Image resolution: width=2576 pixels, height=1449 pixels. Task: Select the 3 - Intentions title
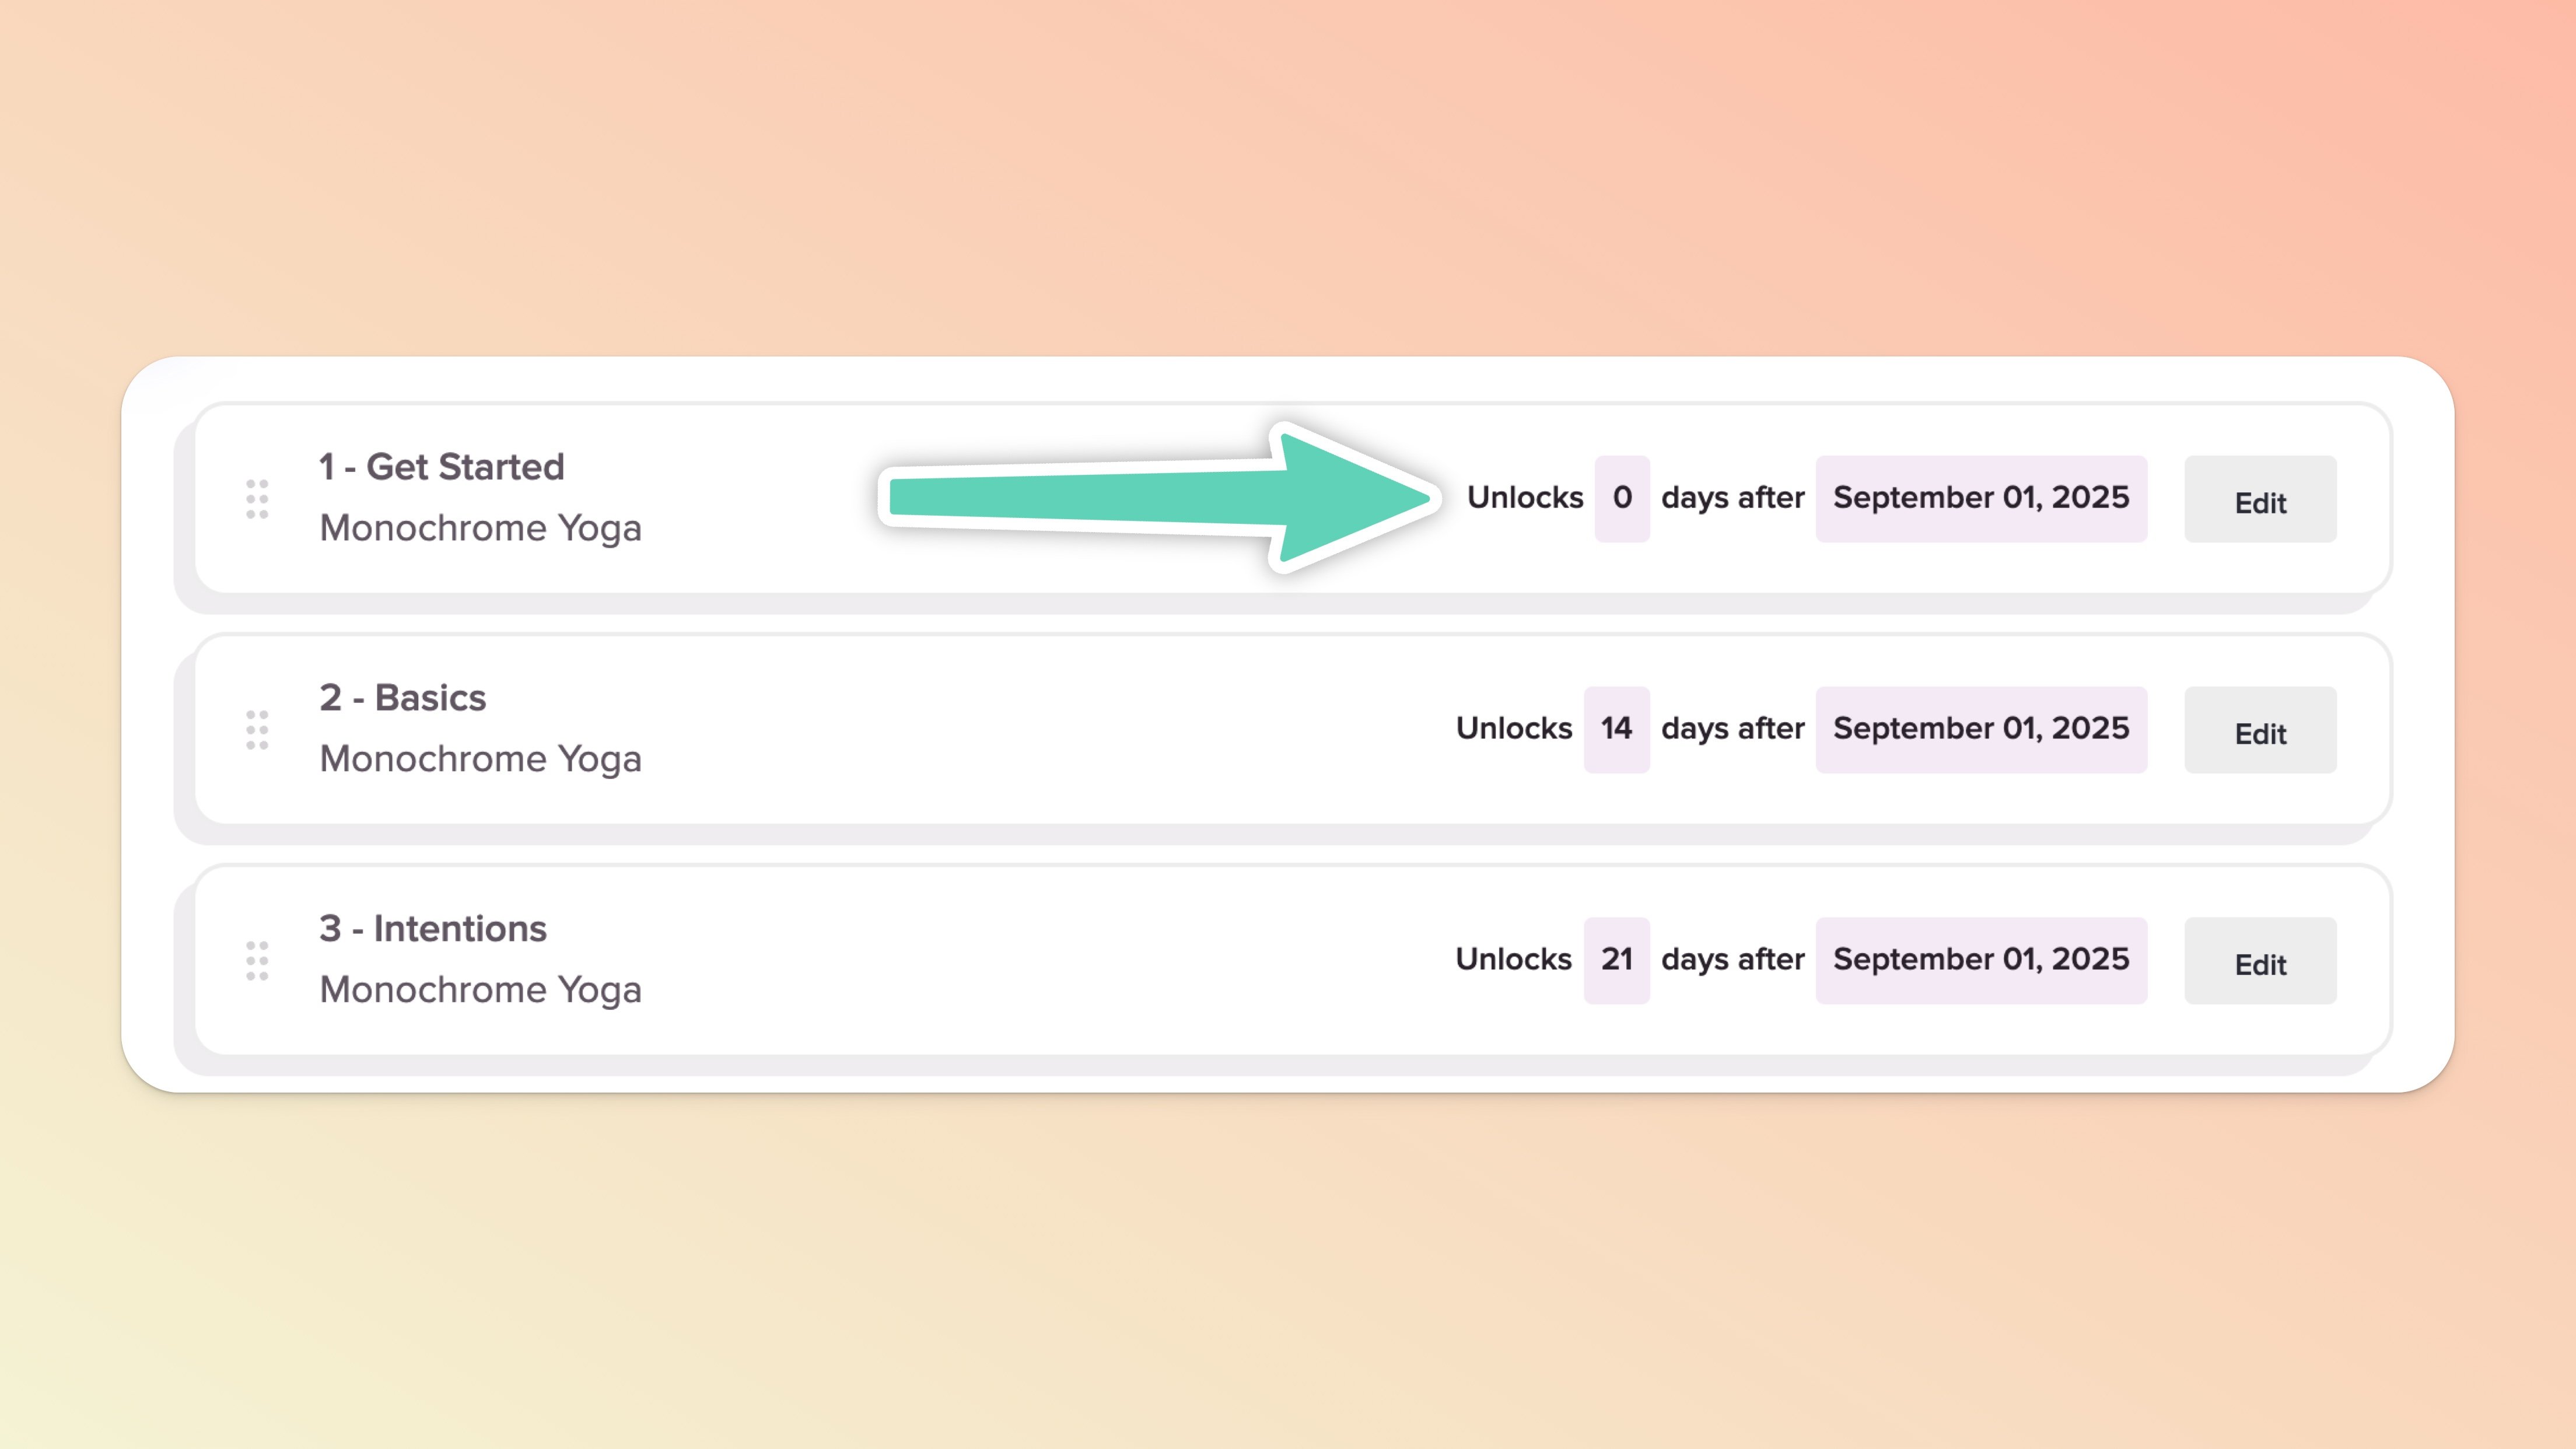[x=432, y=929]
